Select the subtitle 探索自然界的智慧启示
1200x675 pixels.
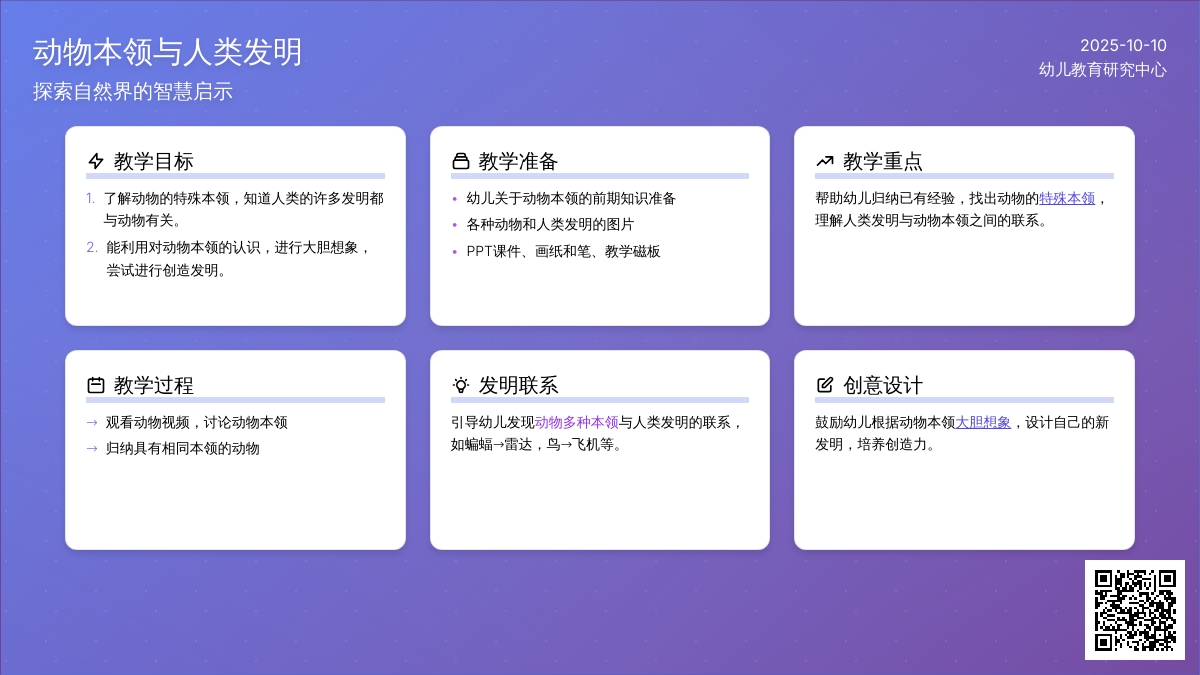click(x=132, y=91)
